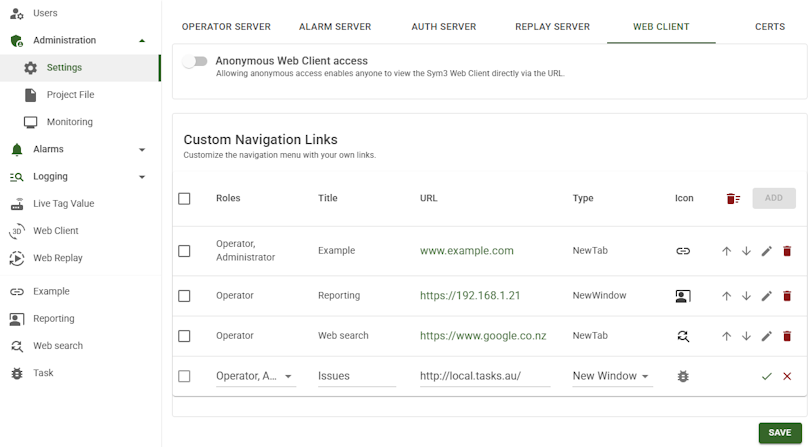Open Web Replay in the sidebar
This screenshot has height=447, width=809.
[x=57, y=258]
